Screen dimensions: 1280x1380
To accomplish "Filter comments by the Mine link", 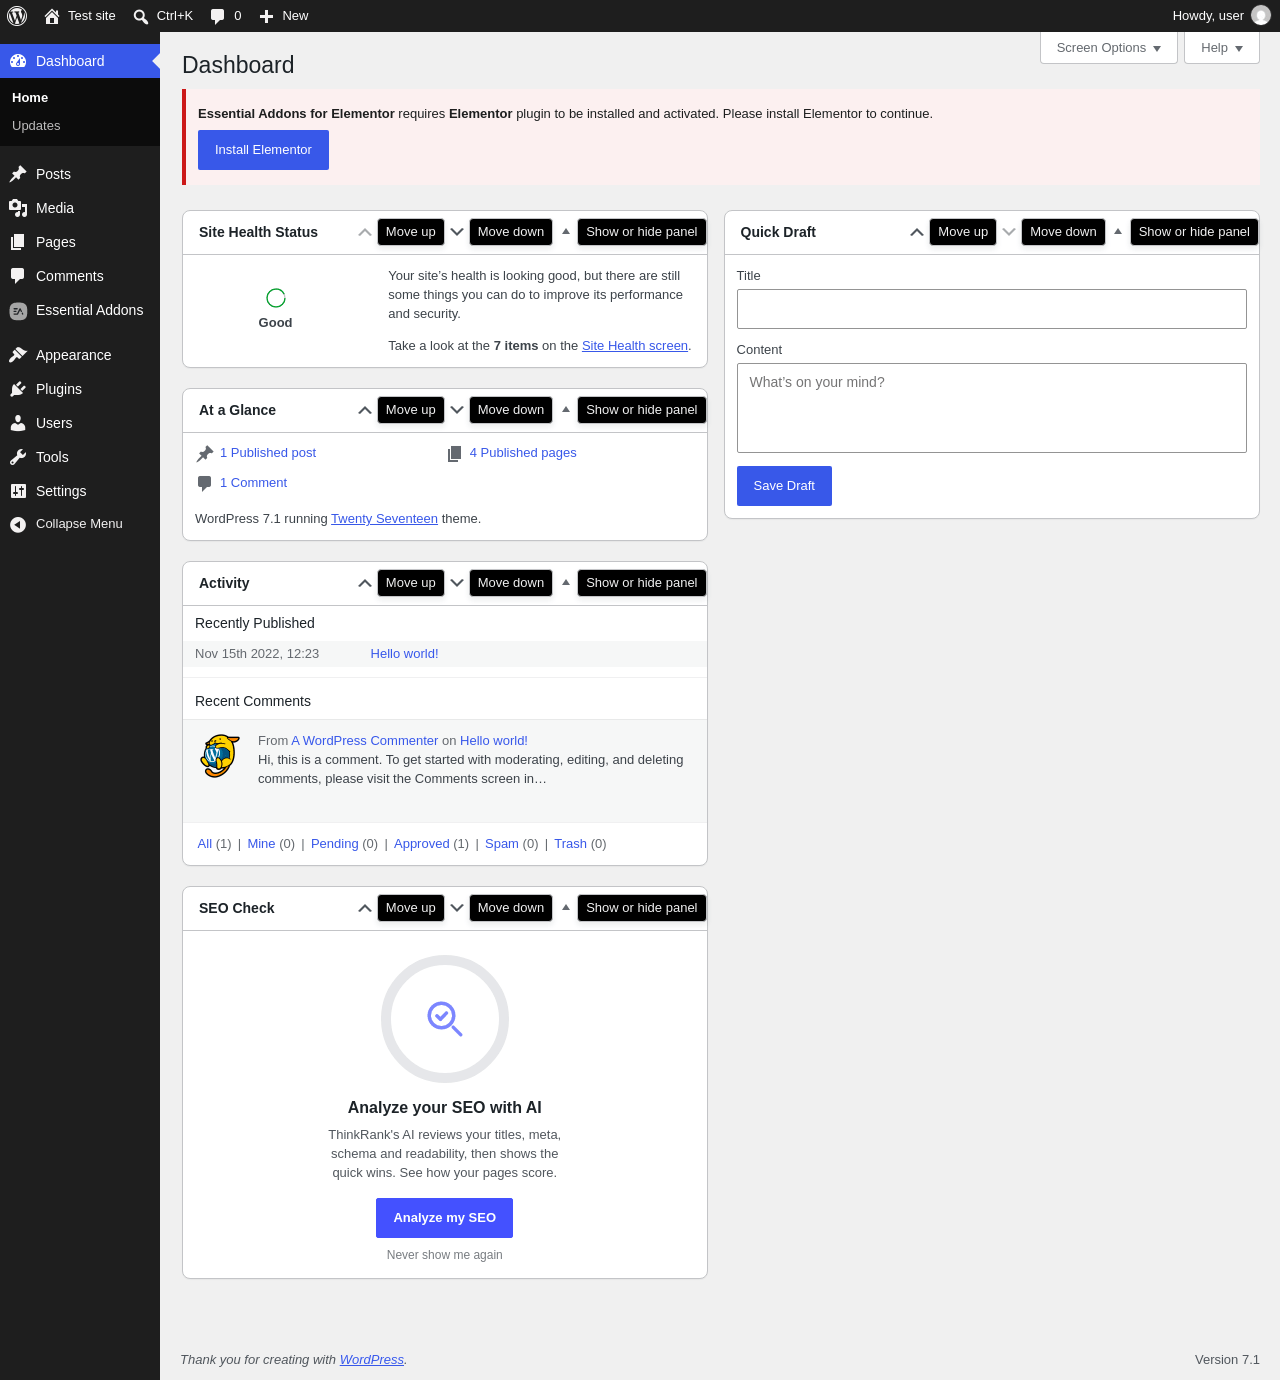I will click(261, 844).
